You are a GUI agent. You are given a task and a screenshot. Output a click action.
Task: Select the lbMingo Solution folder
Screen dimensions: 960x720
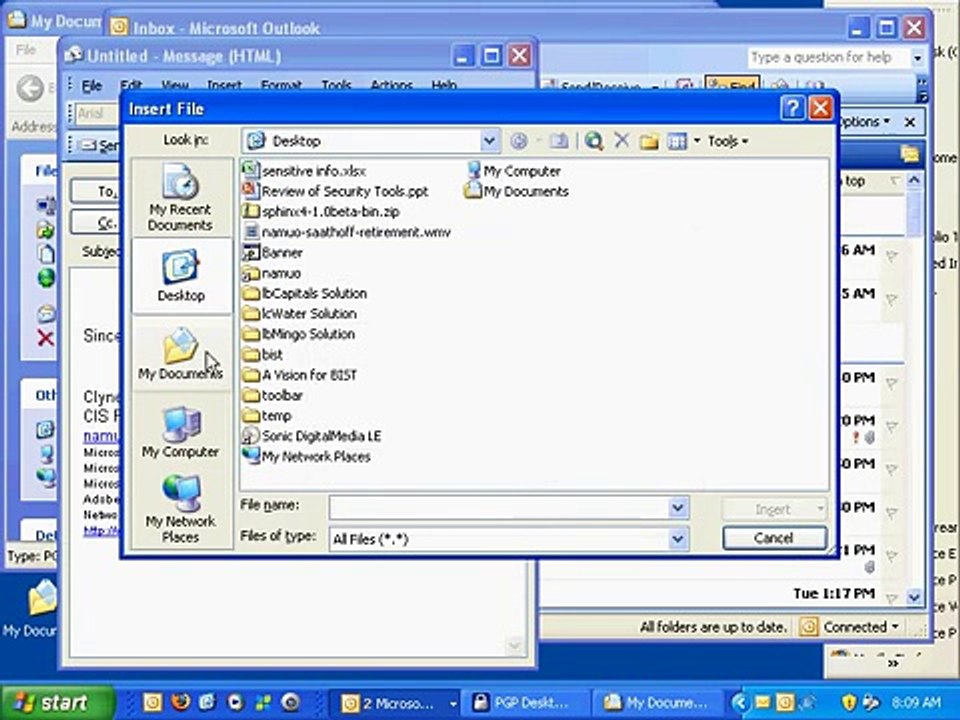(x=299, y=334)
